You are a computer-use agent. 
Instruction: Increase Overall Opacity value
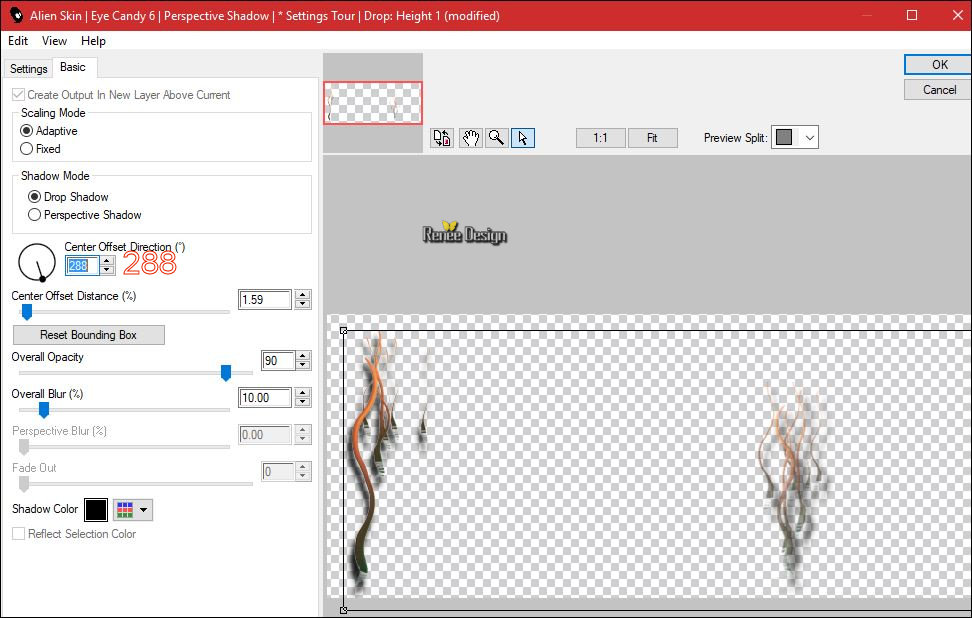(x=303, y=356)
